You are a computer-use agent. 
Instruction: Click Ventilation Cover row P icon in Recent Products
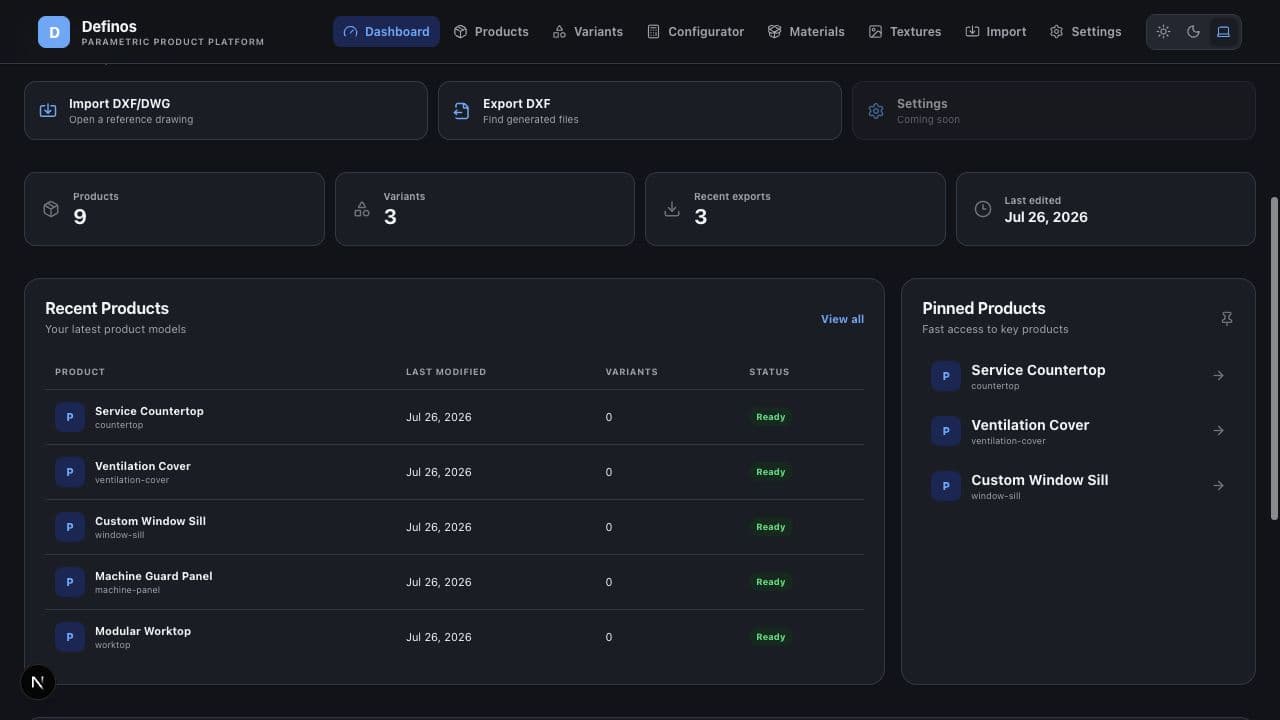coord(70,472)
